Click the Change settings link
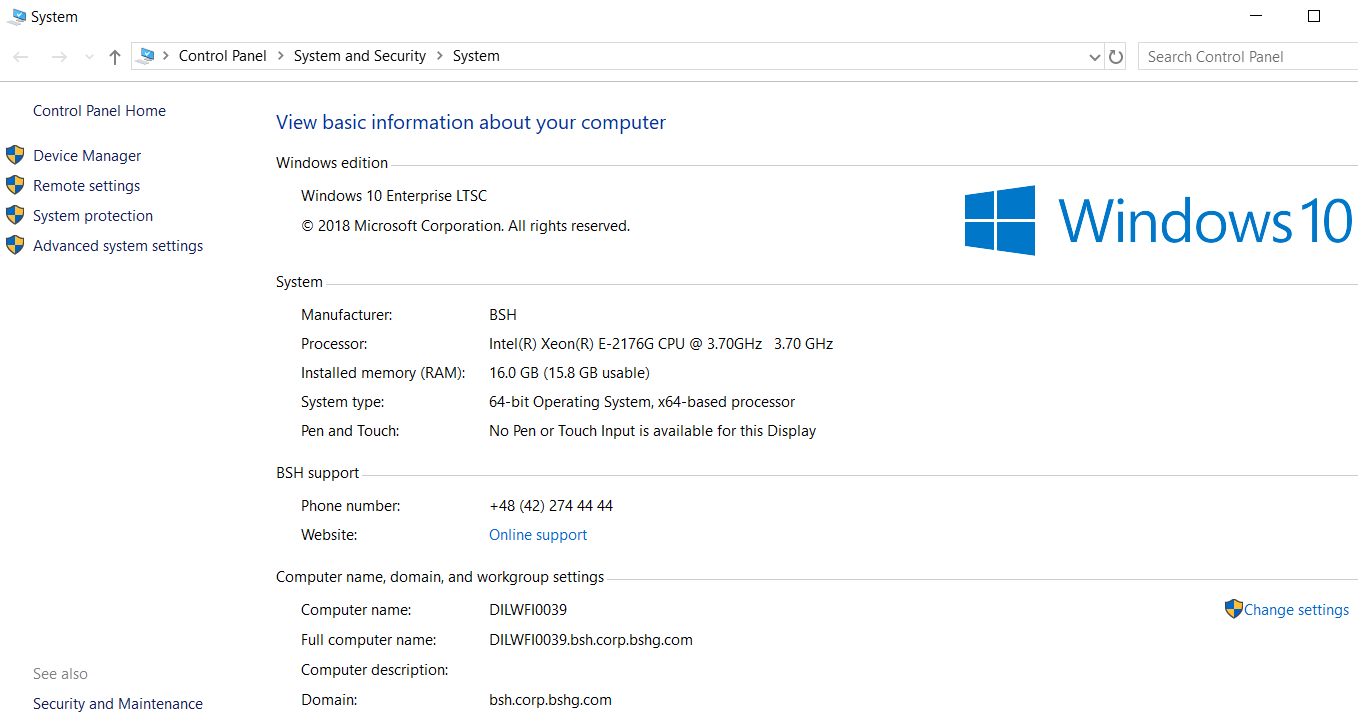Screen dimensions: 1358x727 [1296, 610]
